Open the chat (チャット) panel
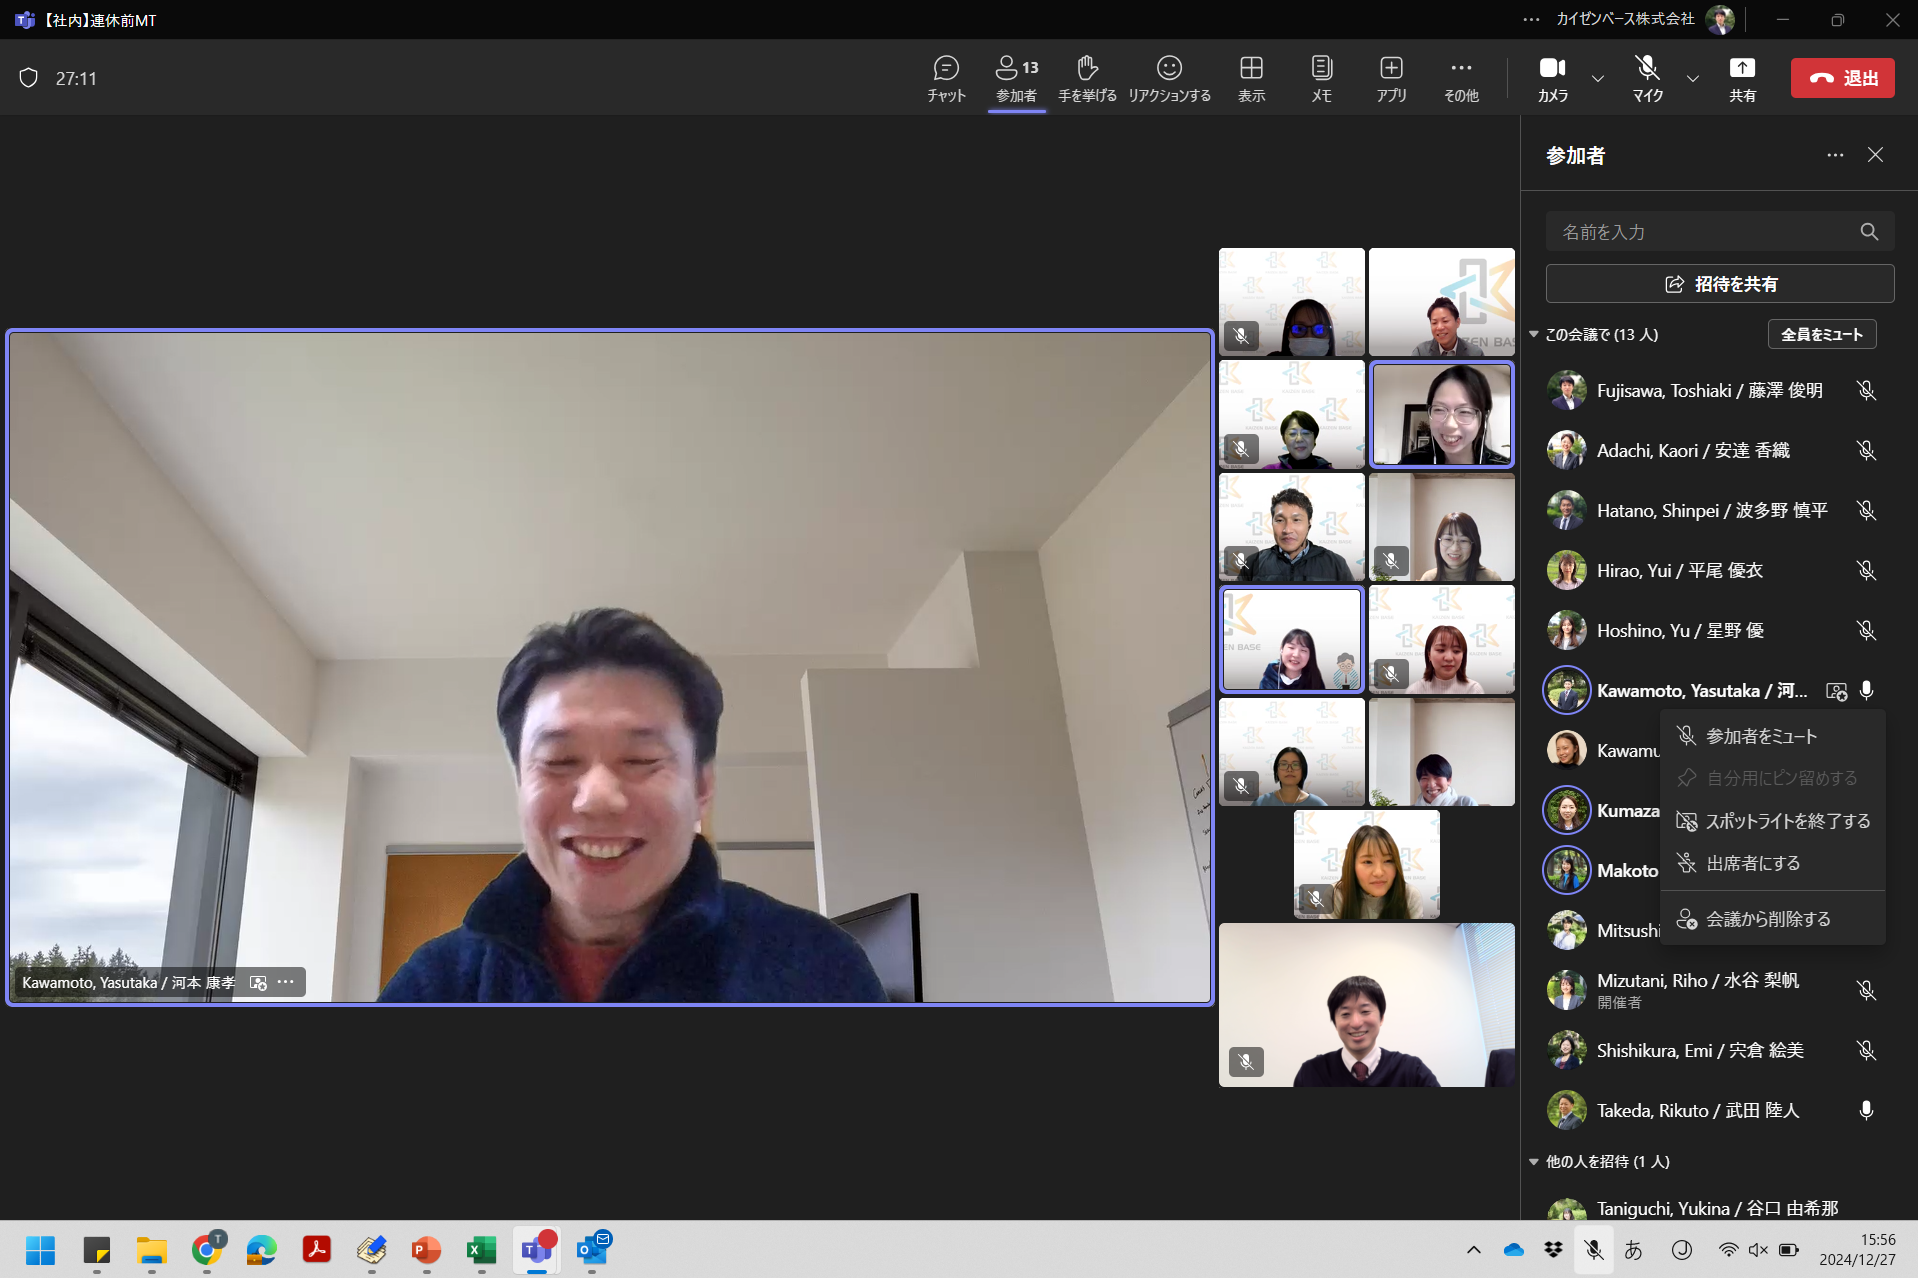Image resolution: width=1918 pixels, height=1278 pixels. tap(945, 78)
